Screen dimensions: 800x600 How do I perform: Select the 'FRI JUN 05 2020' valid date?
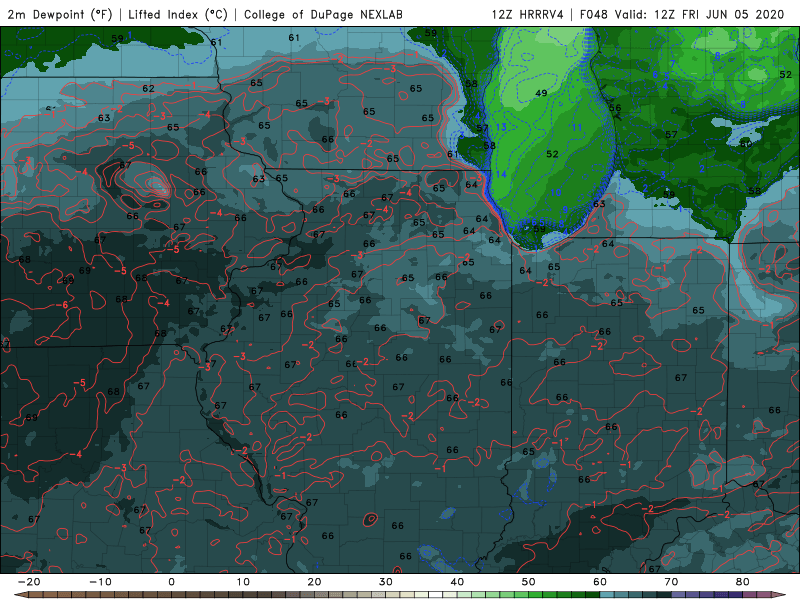pyautogui.click(x=733, y=14)
